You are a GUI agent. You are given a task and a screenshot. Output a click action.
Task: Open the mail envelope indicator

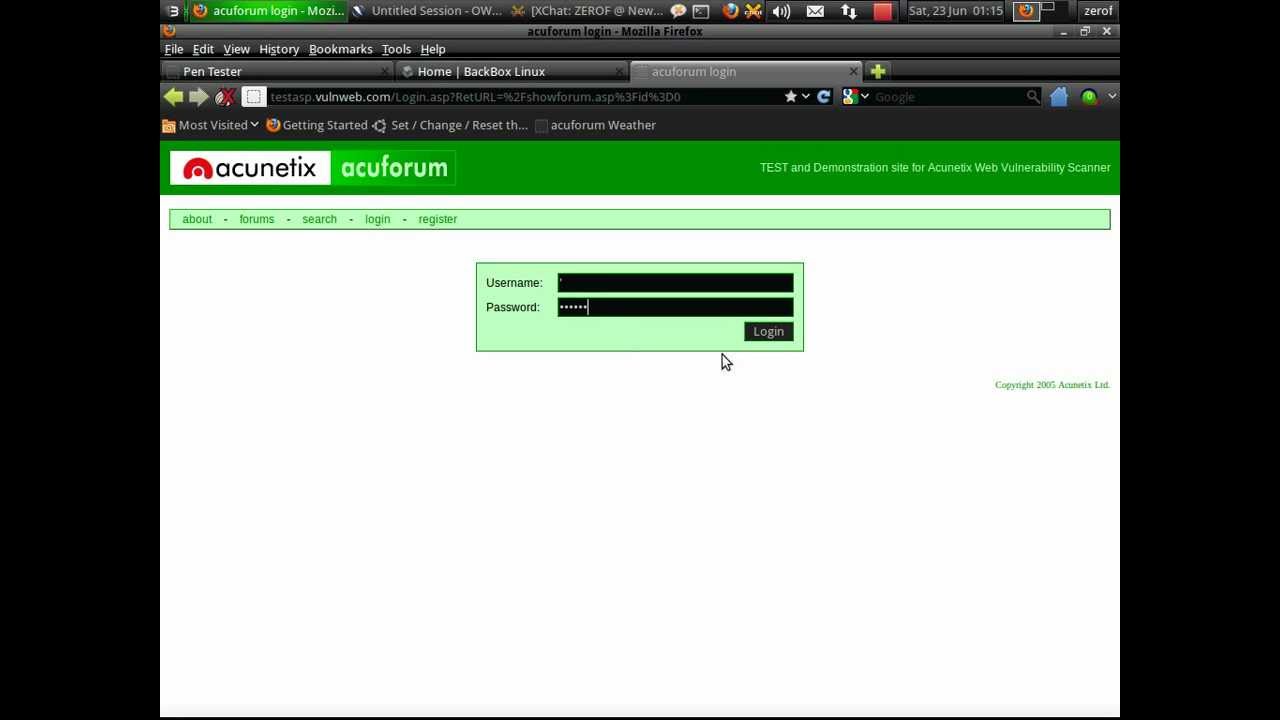pyautogui.click(x=815, y=11)
